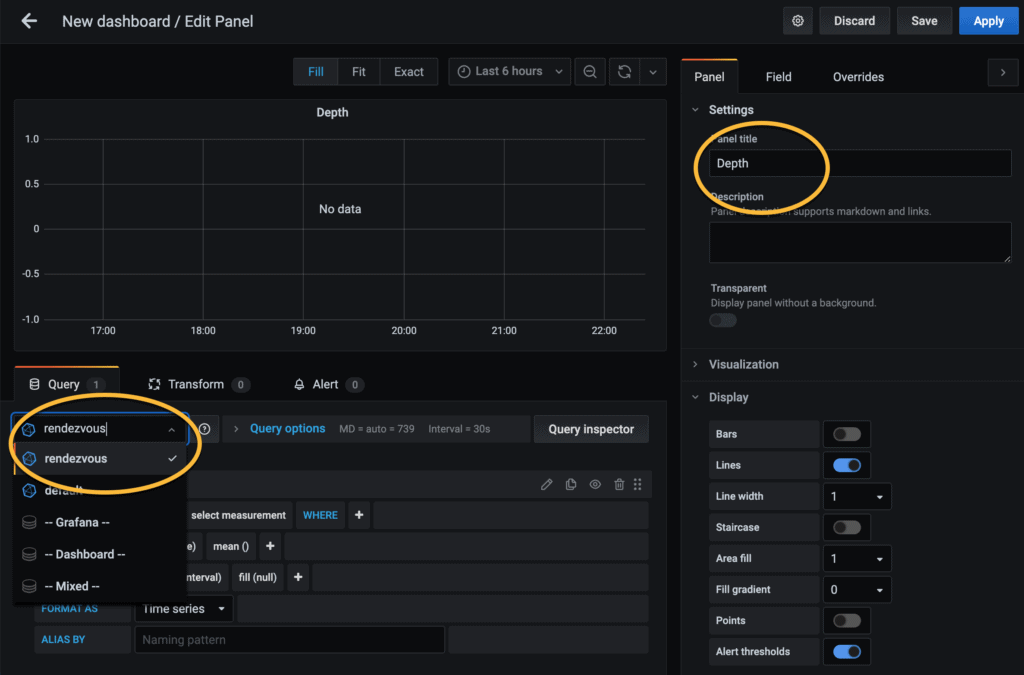Click the query drag handle icon
The image size is (1024, 675).
637,484
